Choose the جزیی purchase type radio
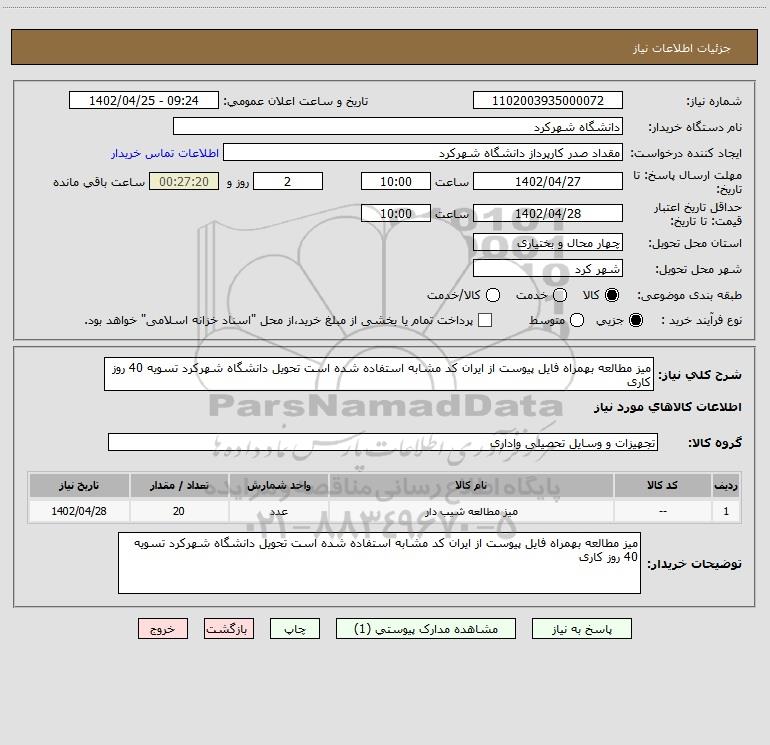770x745 pixels. [x=636, y=320]
